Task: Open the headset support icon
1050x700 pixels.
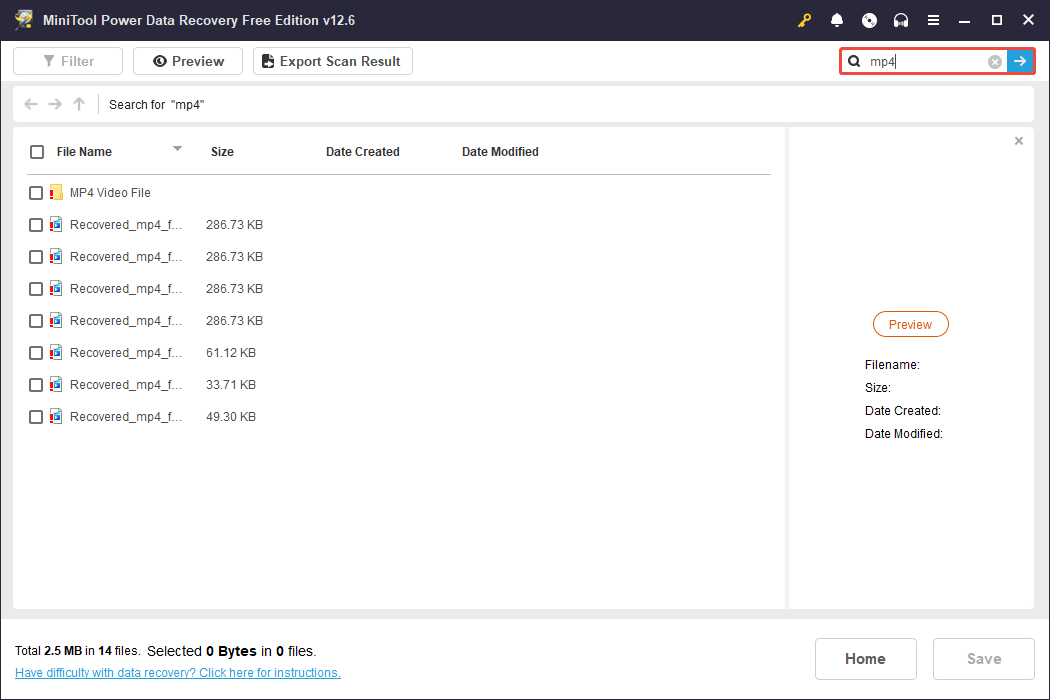Action: pos(901,20)
